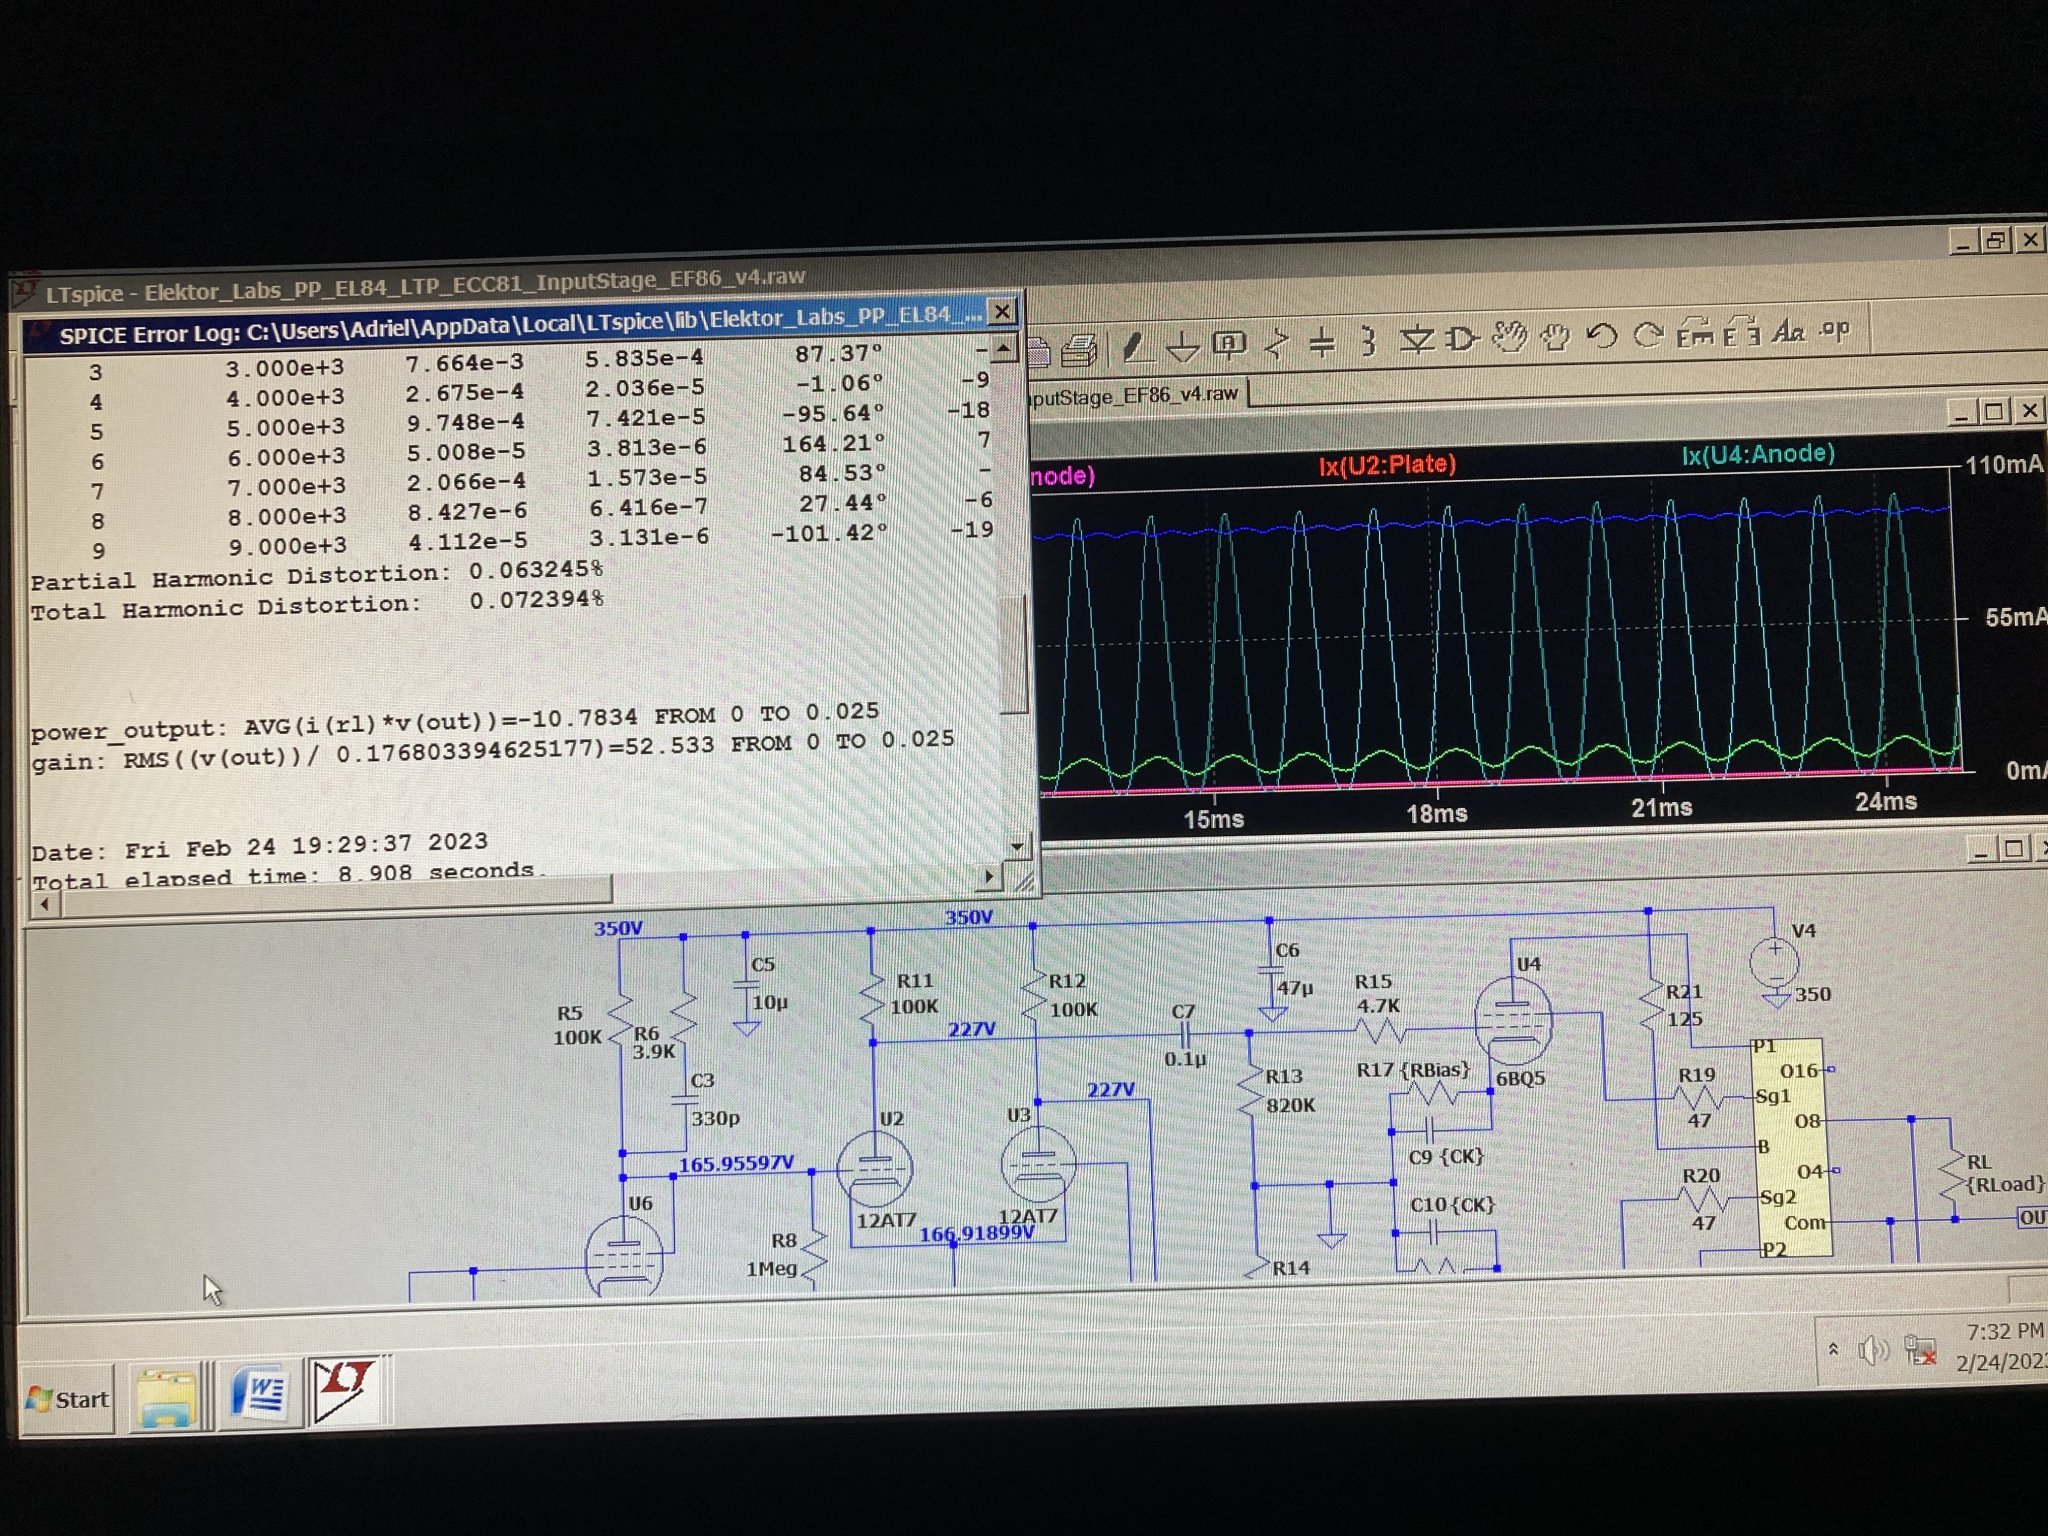The width and height of the screenshot is (2048, 1536).
Task: Click scroll-left arrow below the error log
Action: [44, 904]
